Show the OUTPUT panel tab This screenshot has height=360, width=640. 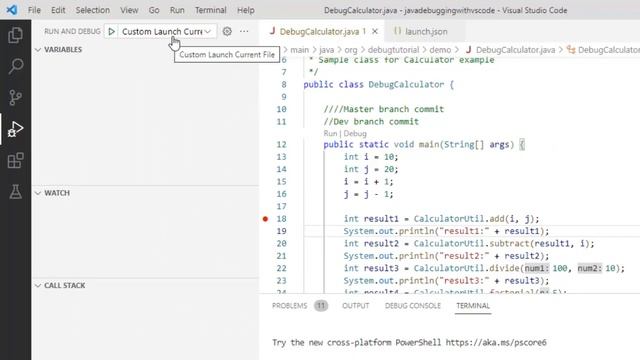(x=356, y=306)
